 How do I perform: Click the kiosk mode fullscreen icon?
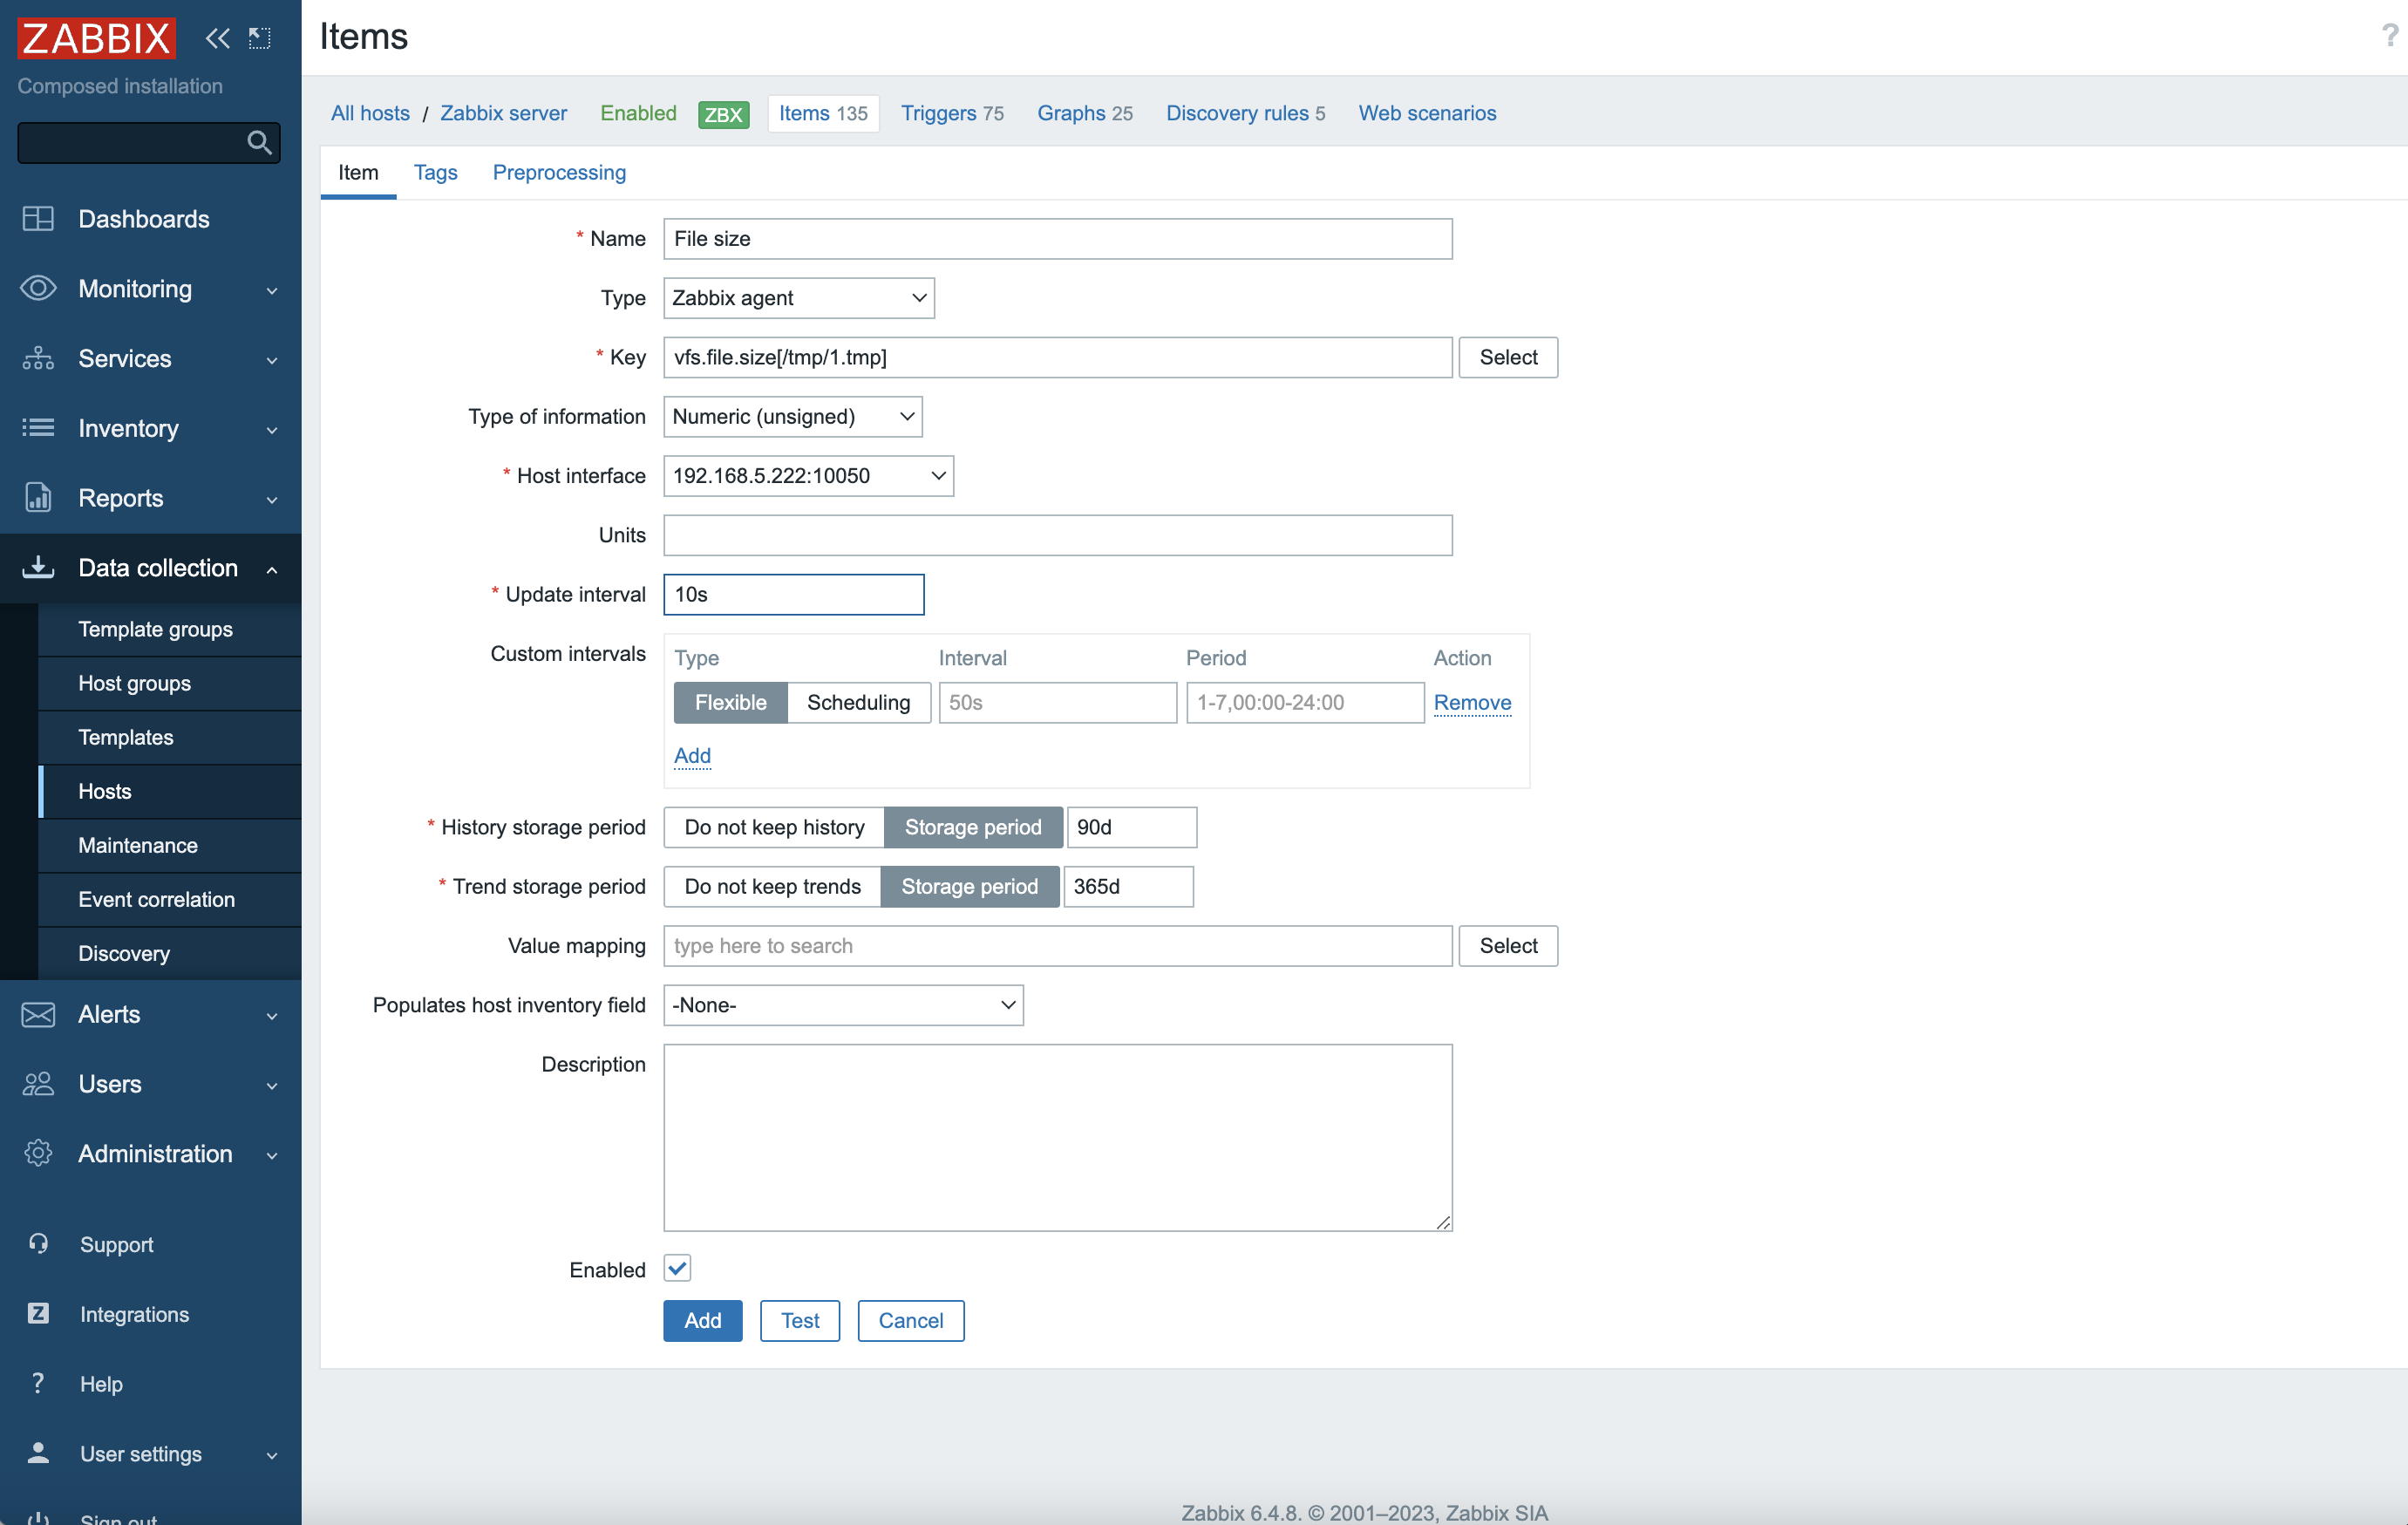(260, 38)
